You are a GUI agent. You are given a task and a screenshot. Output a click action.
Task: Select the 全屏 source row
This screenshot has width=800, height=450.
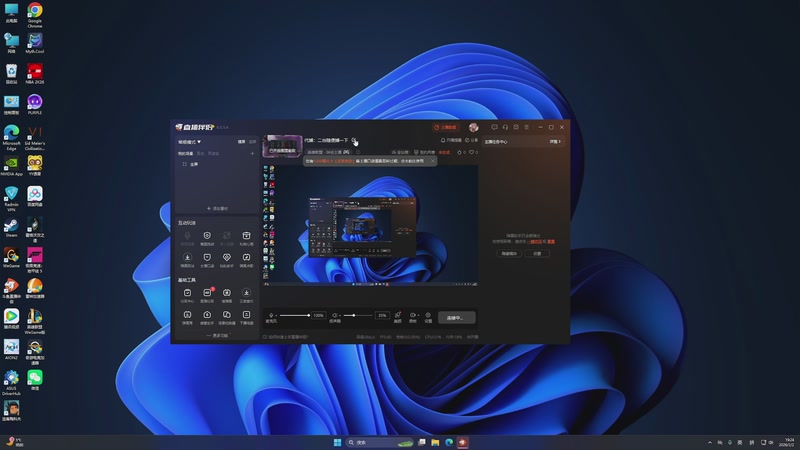pyautogui.click(x=217, y=164)
